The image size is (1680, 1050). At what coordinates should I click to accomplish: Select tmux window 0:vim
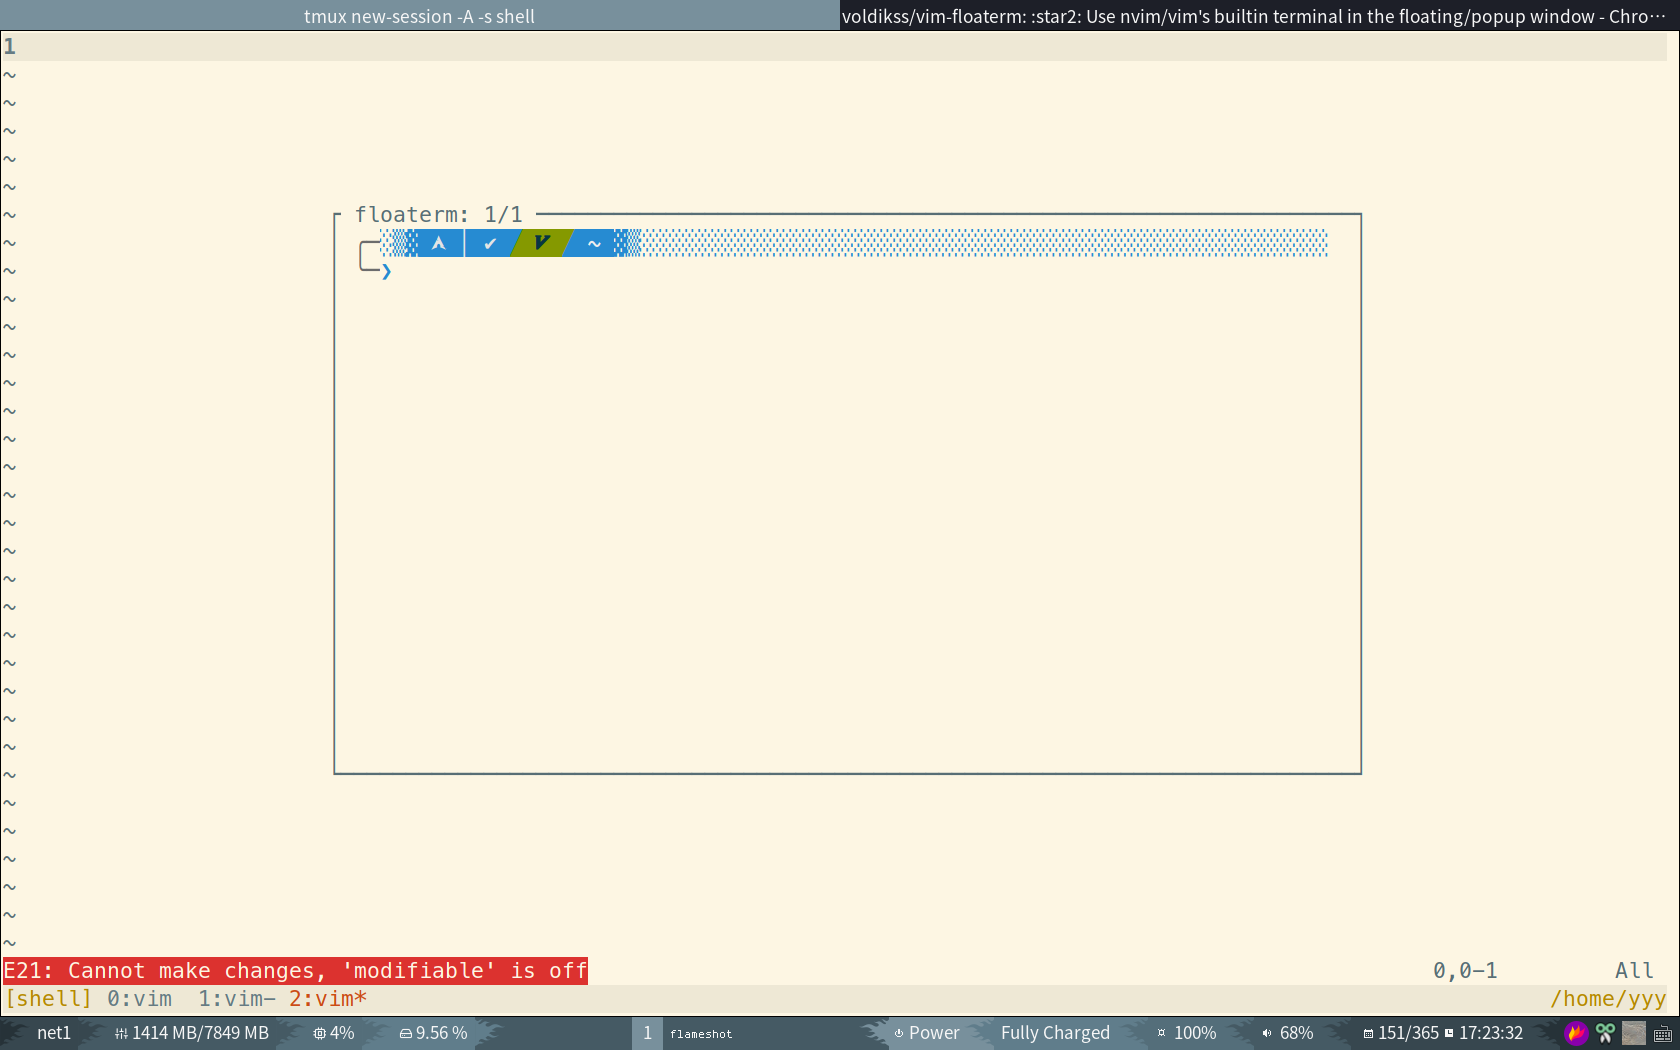coord(139,998)
